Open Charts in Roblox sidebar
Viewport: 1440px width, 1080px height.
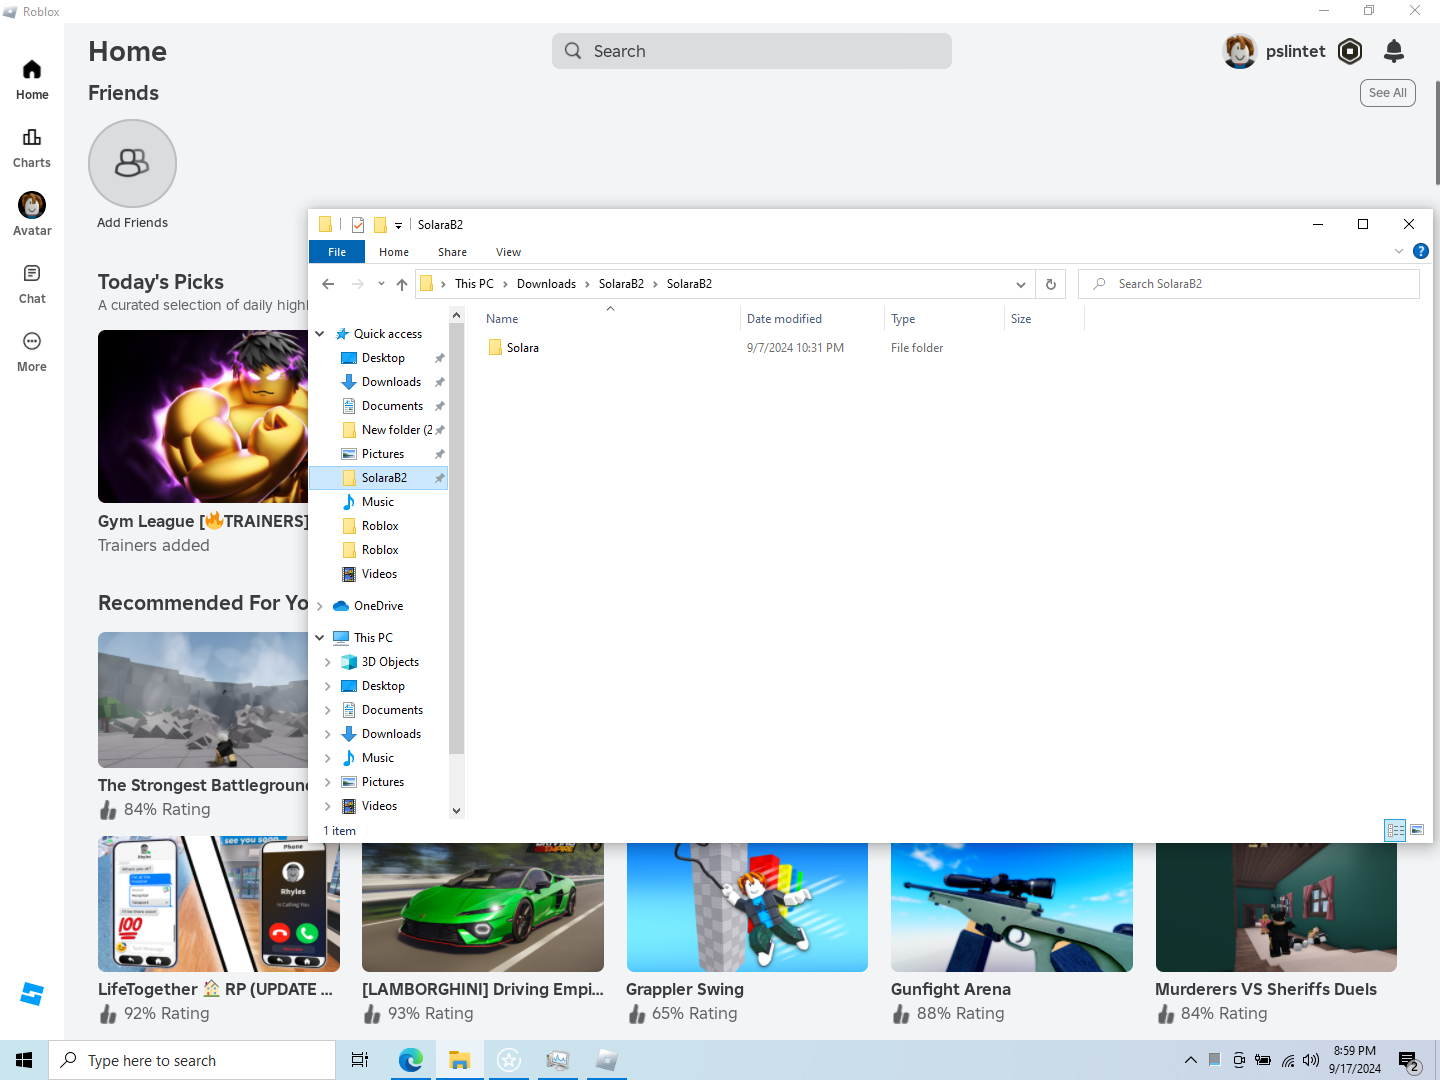tap(32, 147)
